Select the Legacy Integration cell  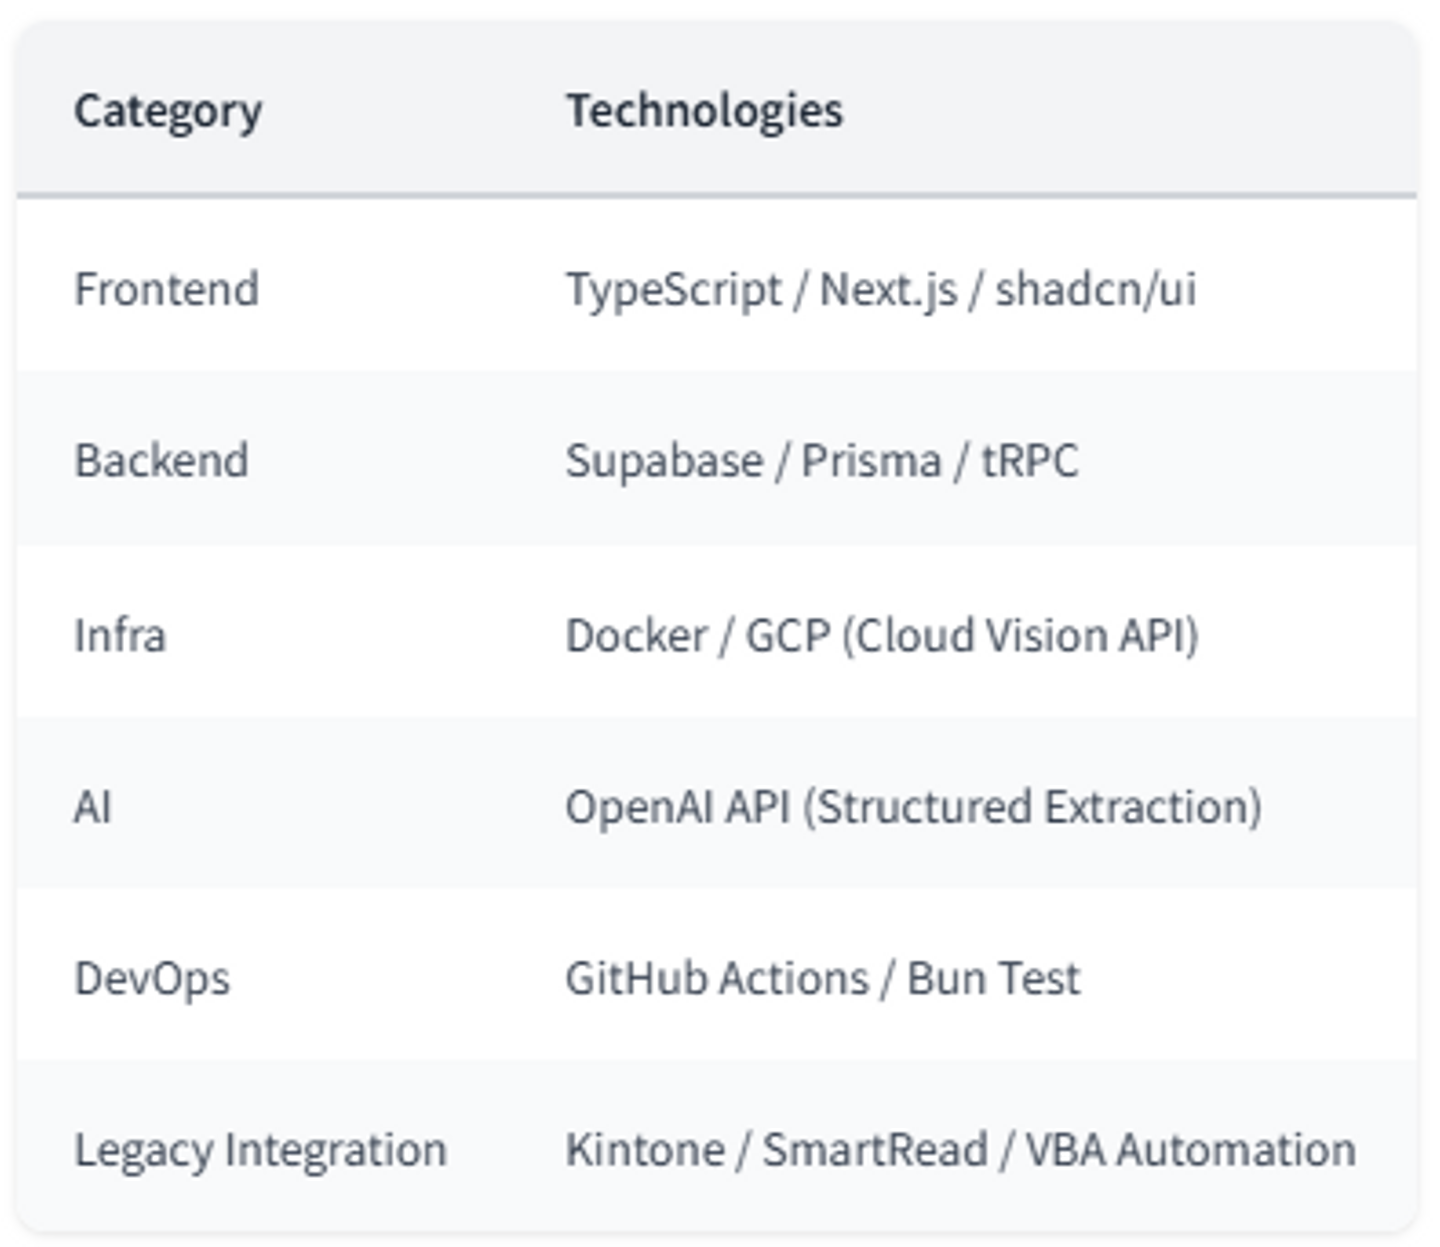(260, 1150)
